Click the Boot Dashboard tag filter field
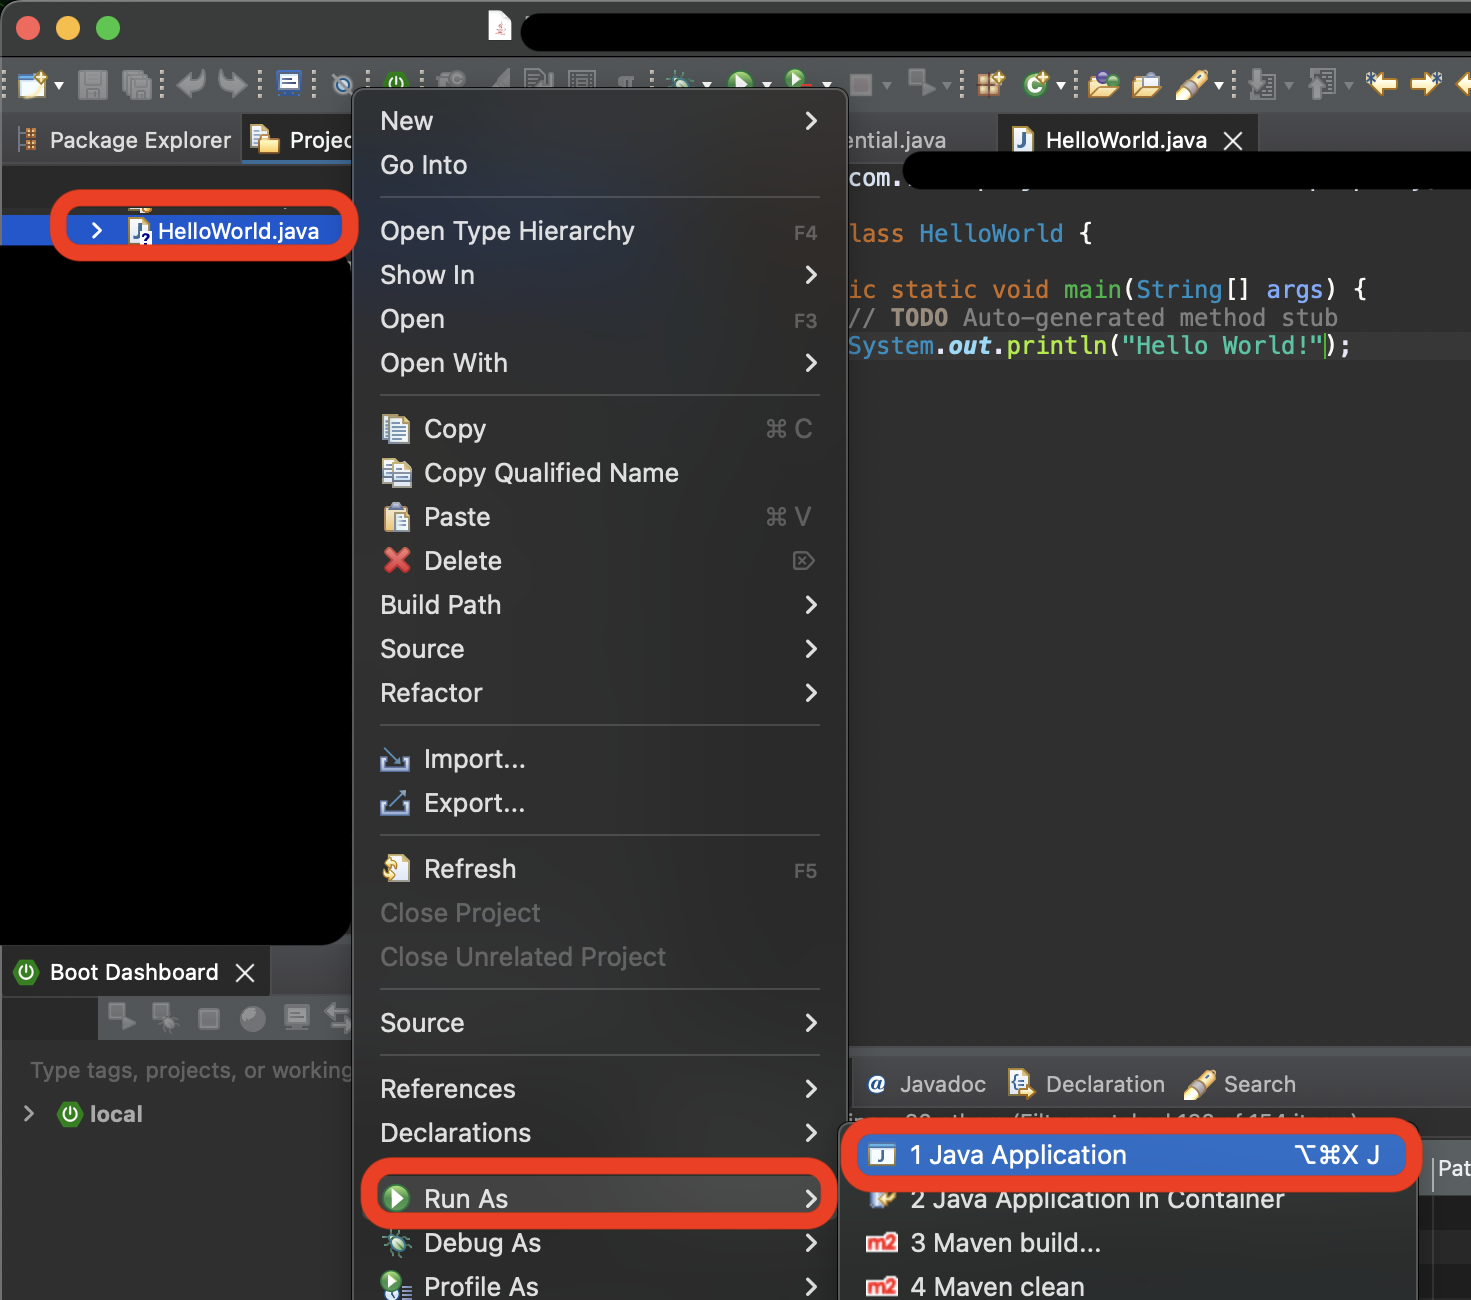 point(190,1070)
